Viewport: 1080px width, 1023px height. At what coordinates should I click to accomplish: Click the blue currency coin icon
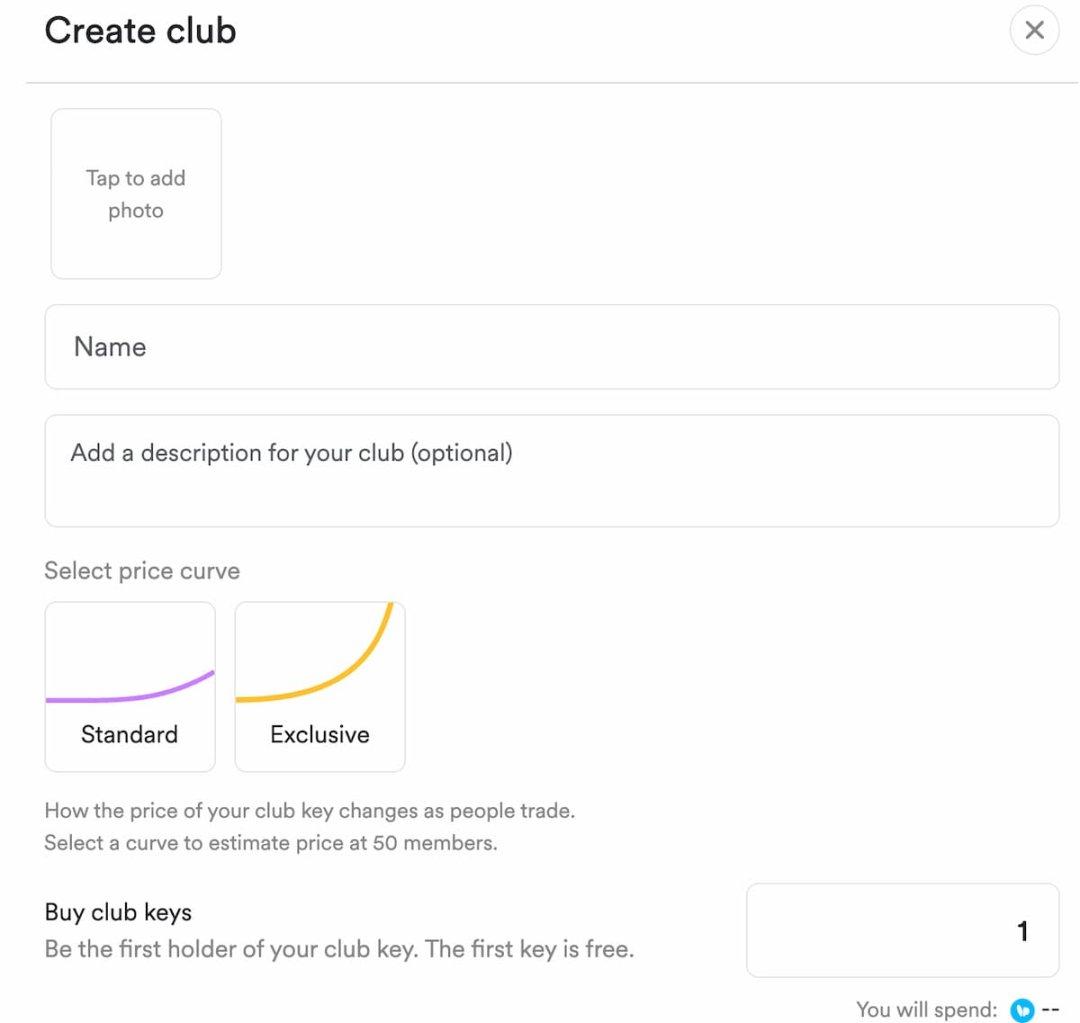(1022, 1010)
